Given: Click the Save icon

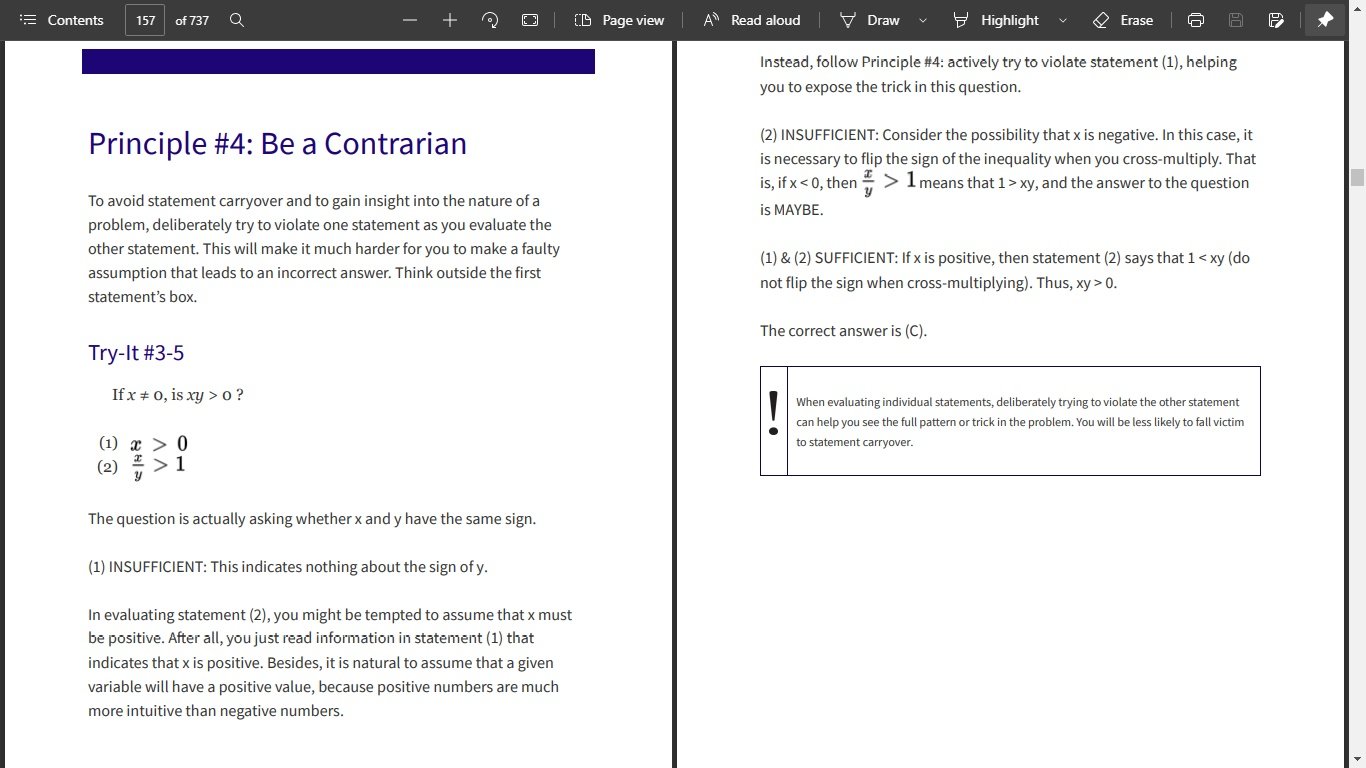Looking at the screenshot, I should click(x=1236, y=20).
